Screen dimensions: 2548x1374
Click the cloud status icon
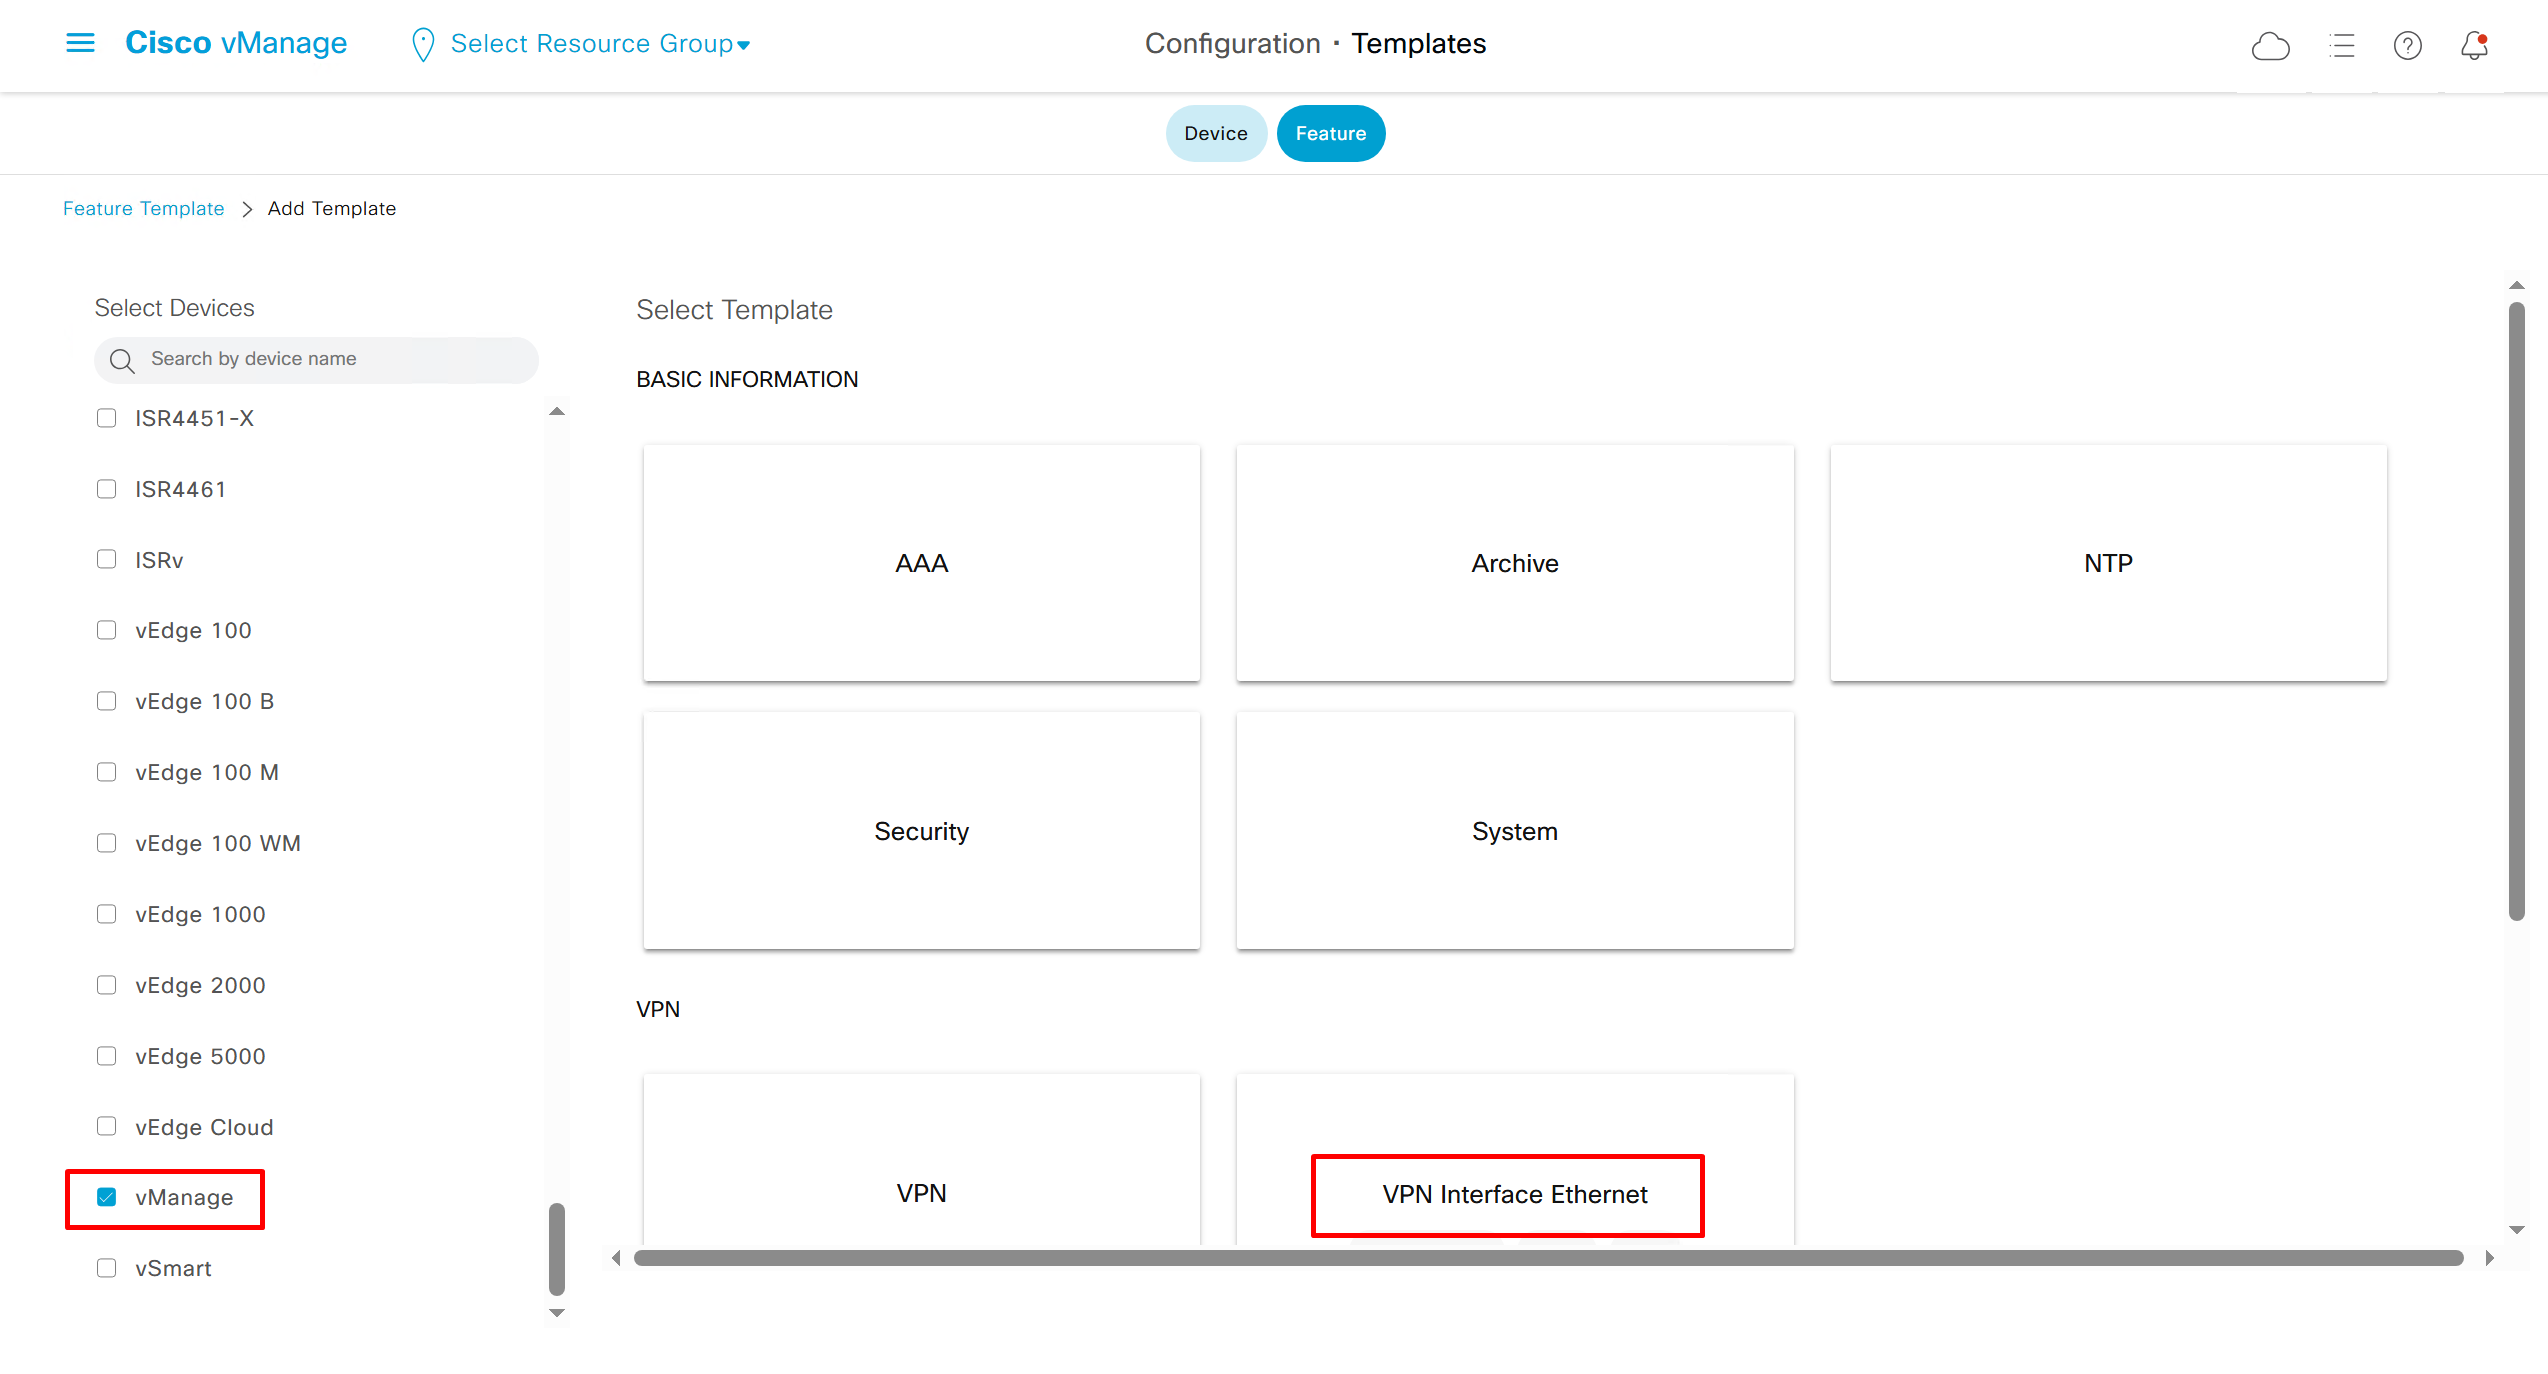[x=2270, y=46]
